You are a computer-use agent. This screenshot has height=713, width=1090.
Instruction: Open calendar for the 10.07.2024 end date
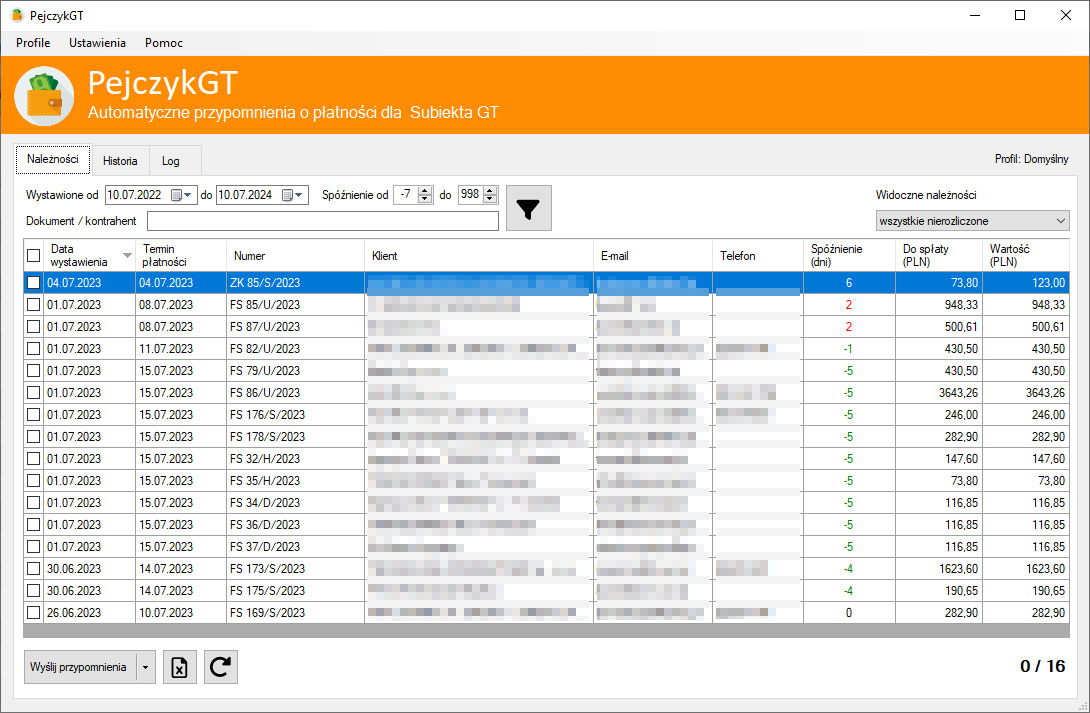[x=293, y=195]
